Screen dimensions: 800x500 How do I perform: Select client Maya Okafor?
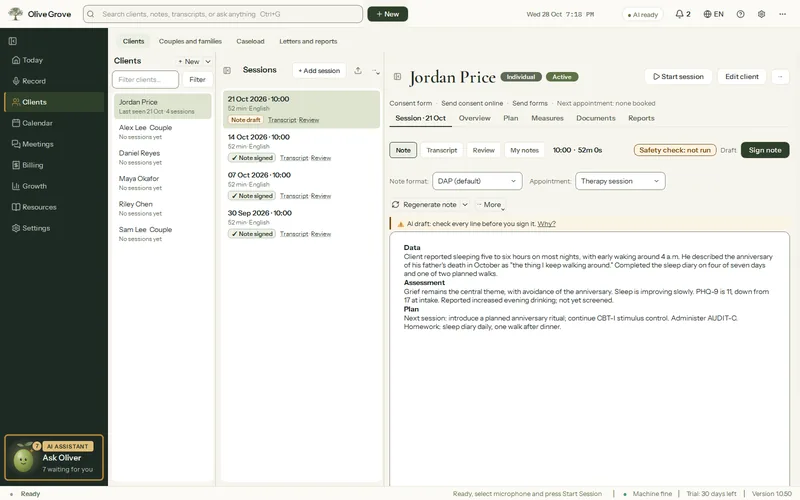pos(162,183)
